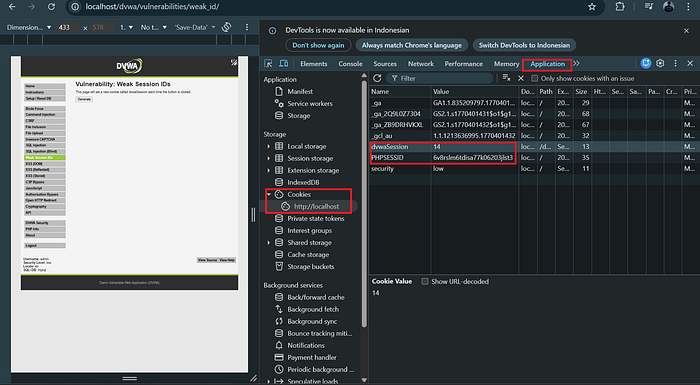700x385 pixels.
Task: Switch to the Performance tab
Action: [x=463, y=64]
